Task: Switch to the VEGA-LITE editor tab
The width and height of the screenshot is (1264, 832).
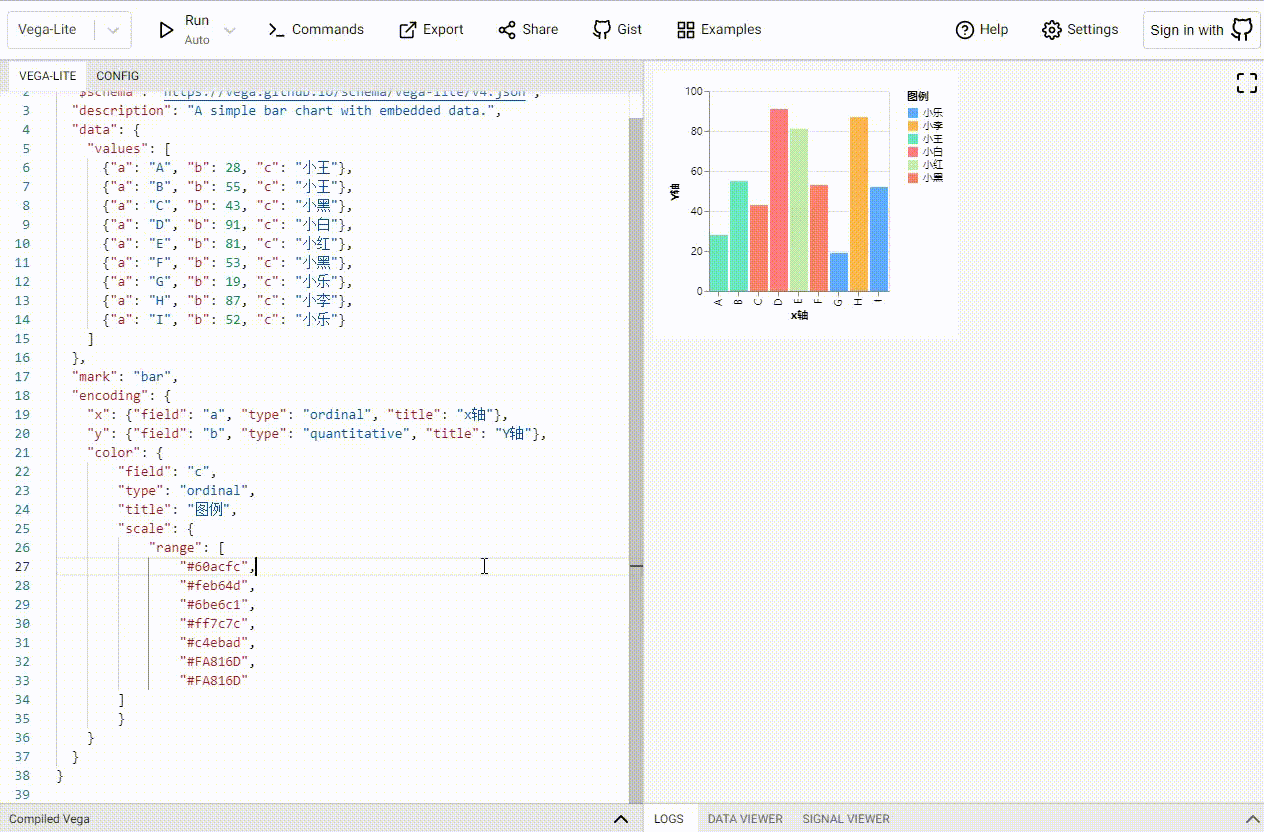Action: 47,76
